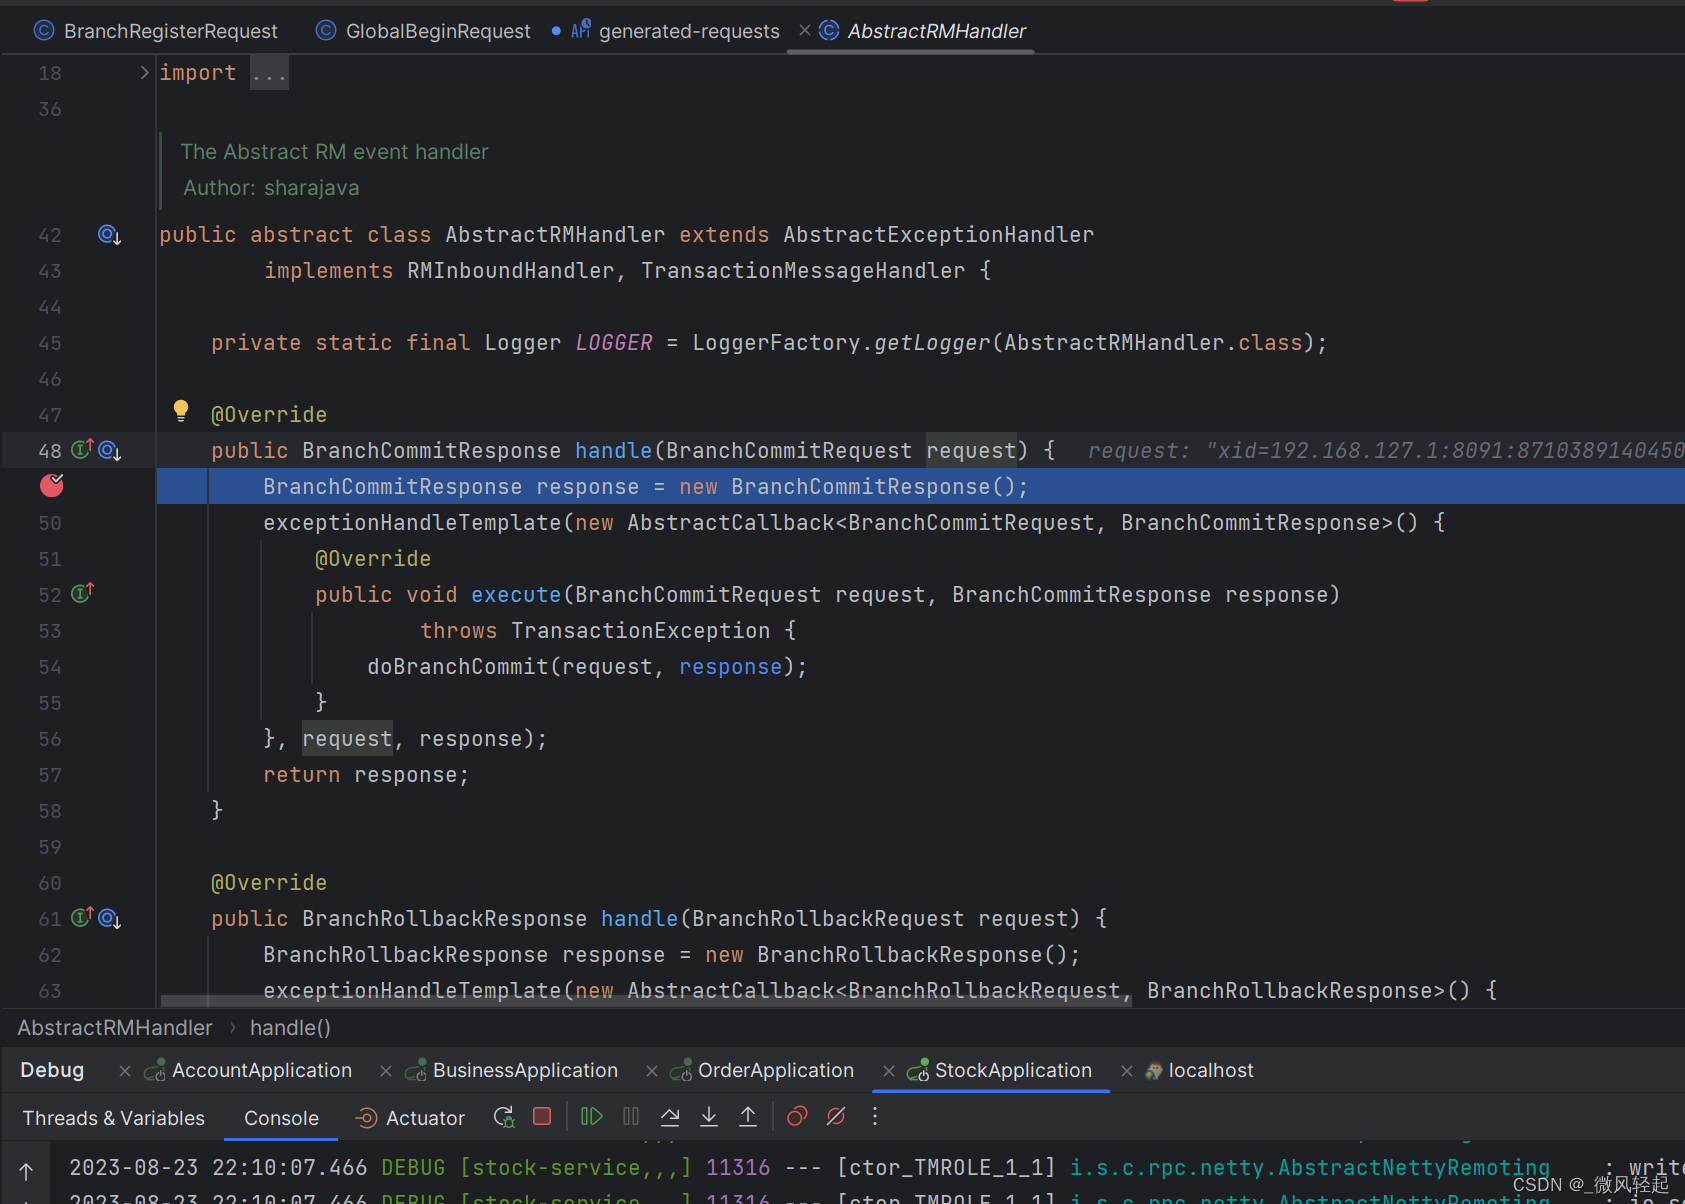Viewport: 1685px width, 1204px height.
Task: Resume program execution in debugger
Action: [x=592, y=1117]
